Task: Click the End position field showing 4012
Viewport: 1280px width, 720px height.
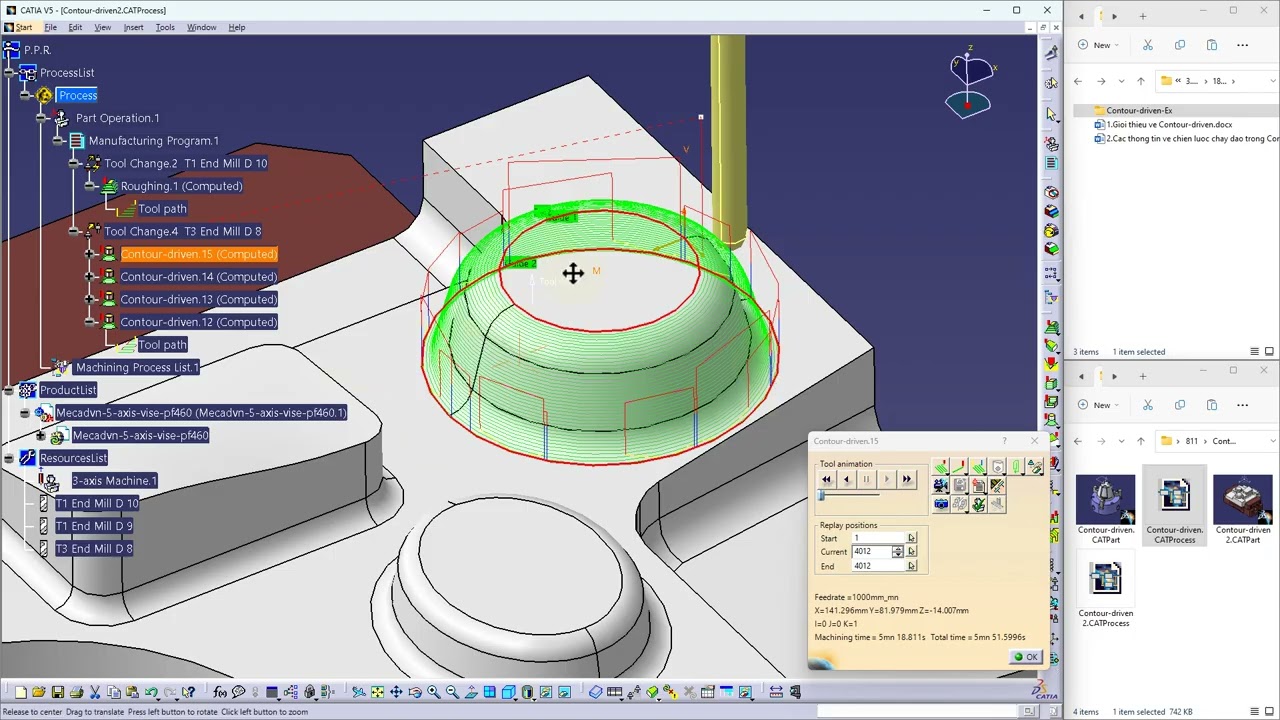Action: click(x=878, y=566)
